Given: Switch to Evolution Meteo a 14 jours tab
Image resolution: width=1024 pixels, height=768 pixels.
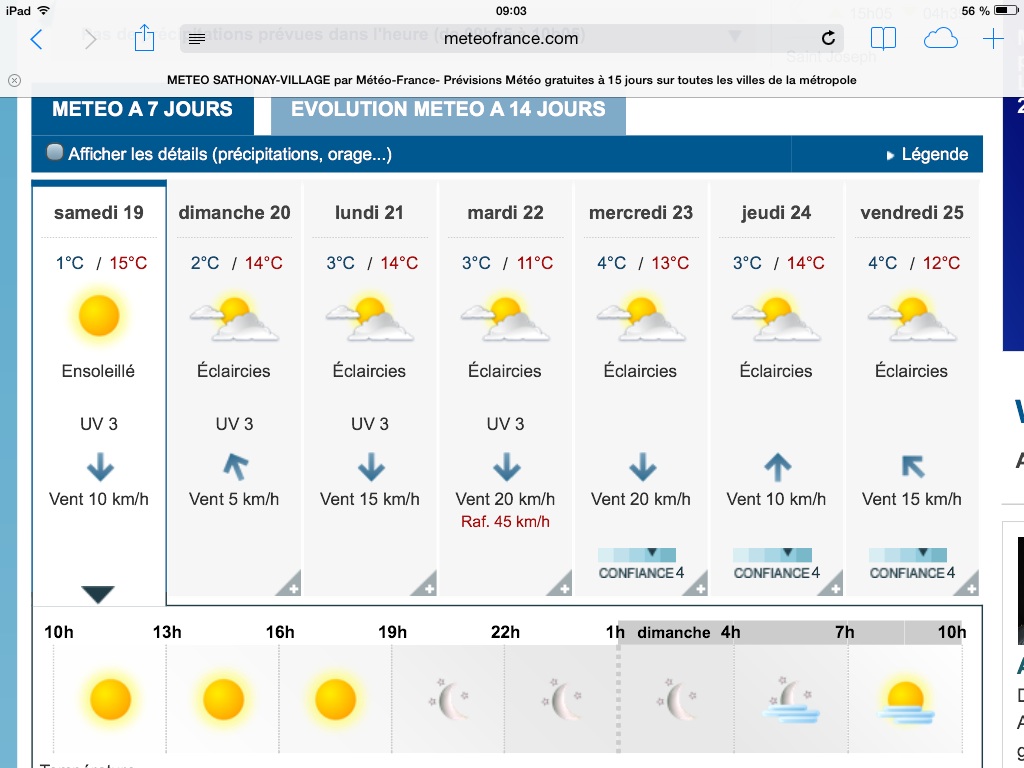Looking at the screenshot, I should 448,109.
